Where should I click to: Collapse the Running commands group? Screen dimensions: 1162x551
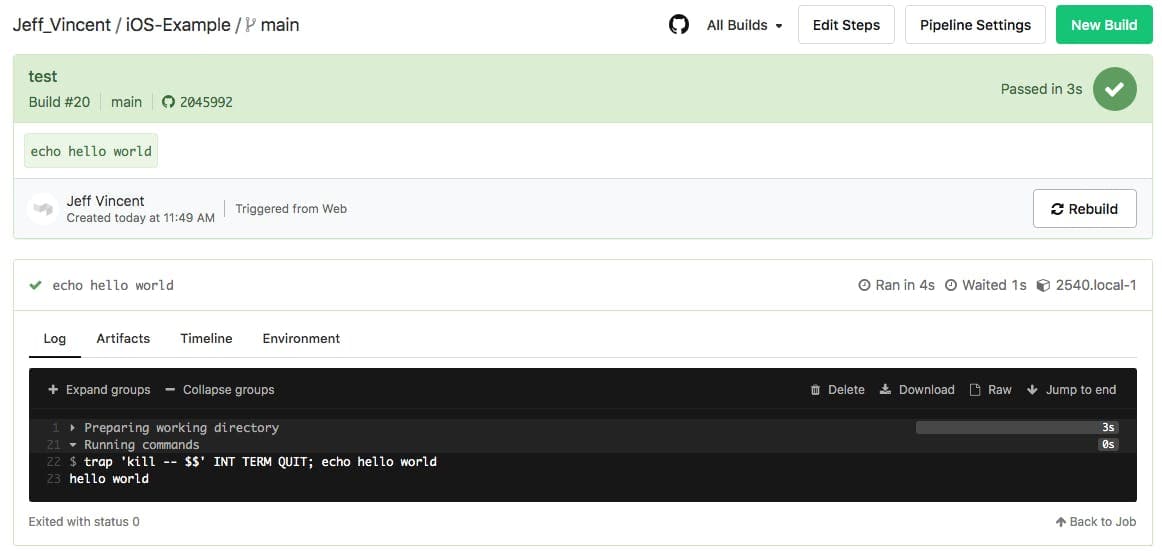click(x=135, y=445)
